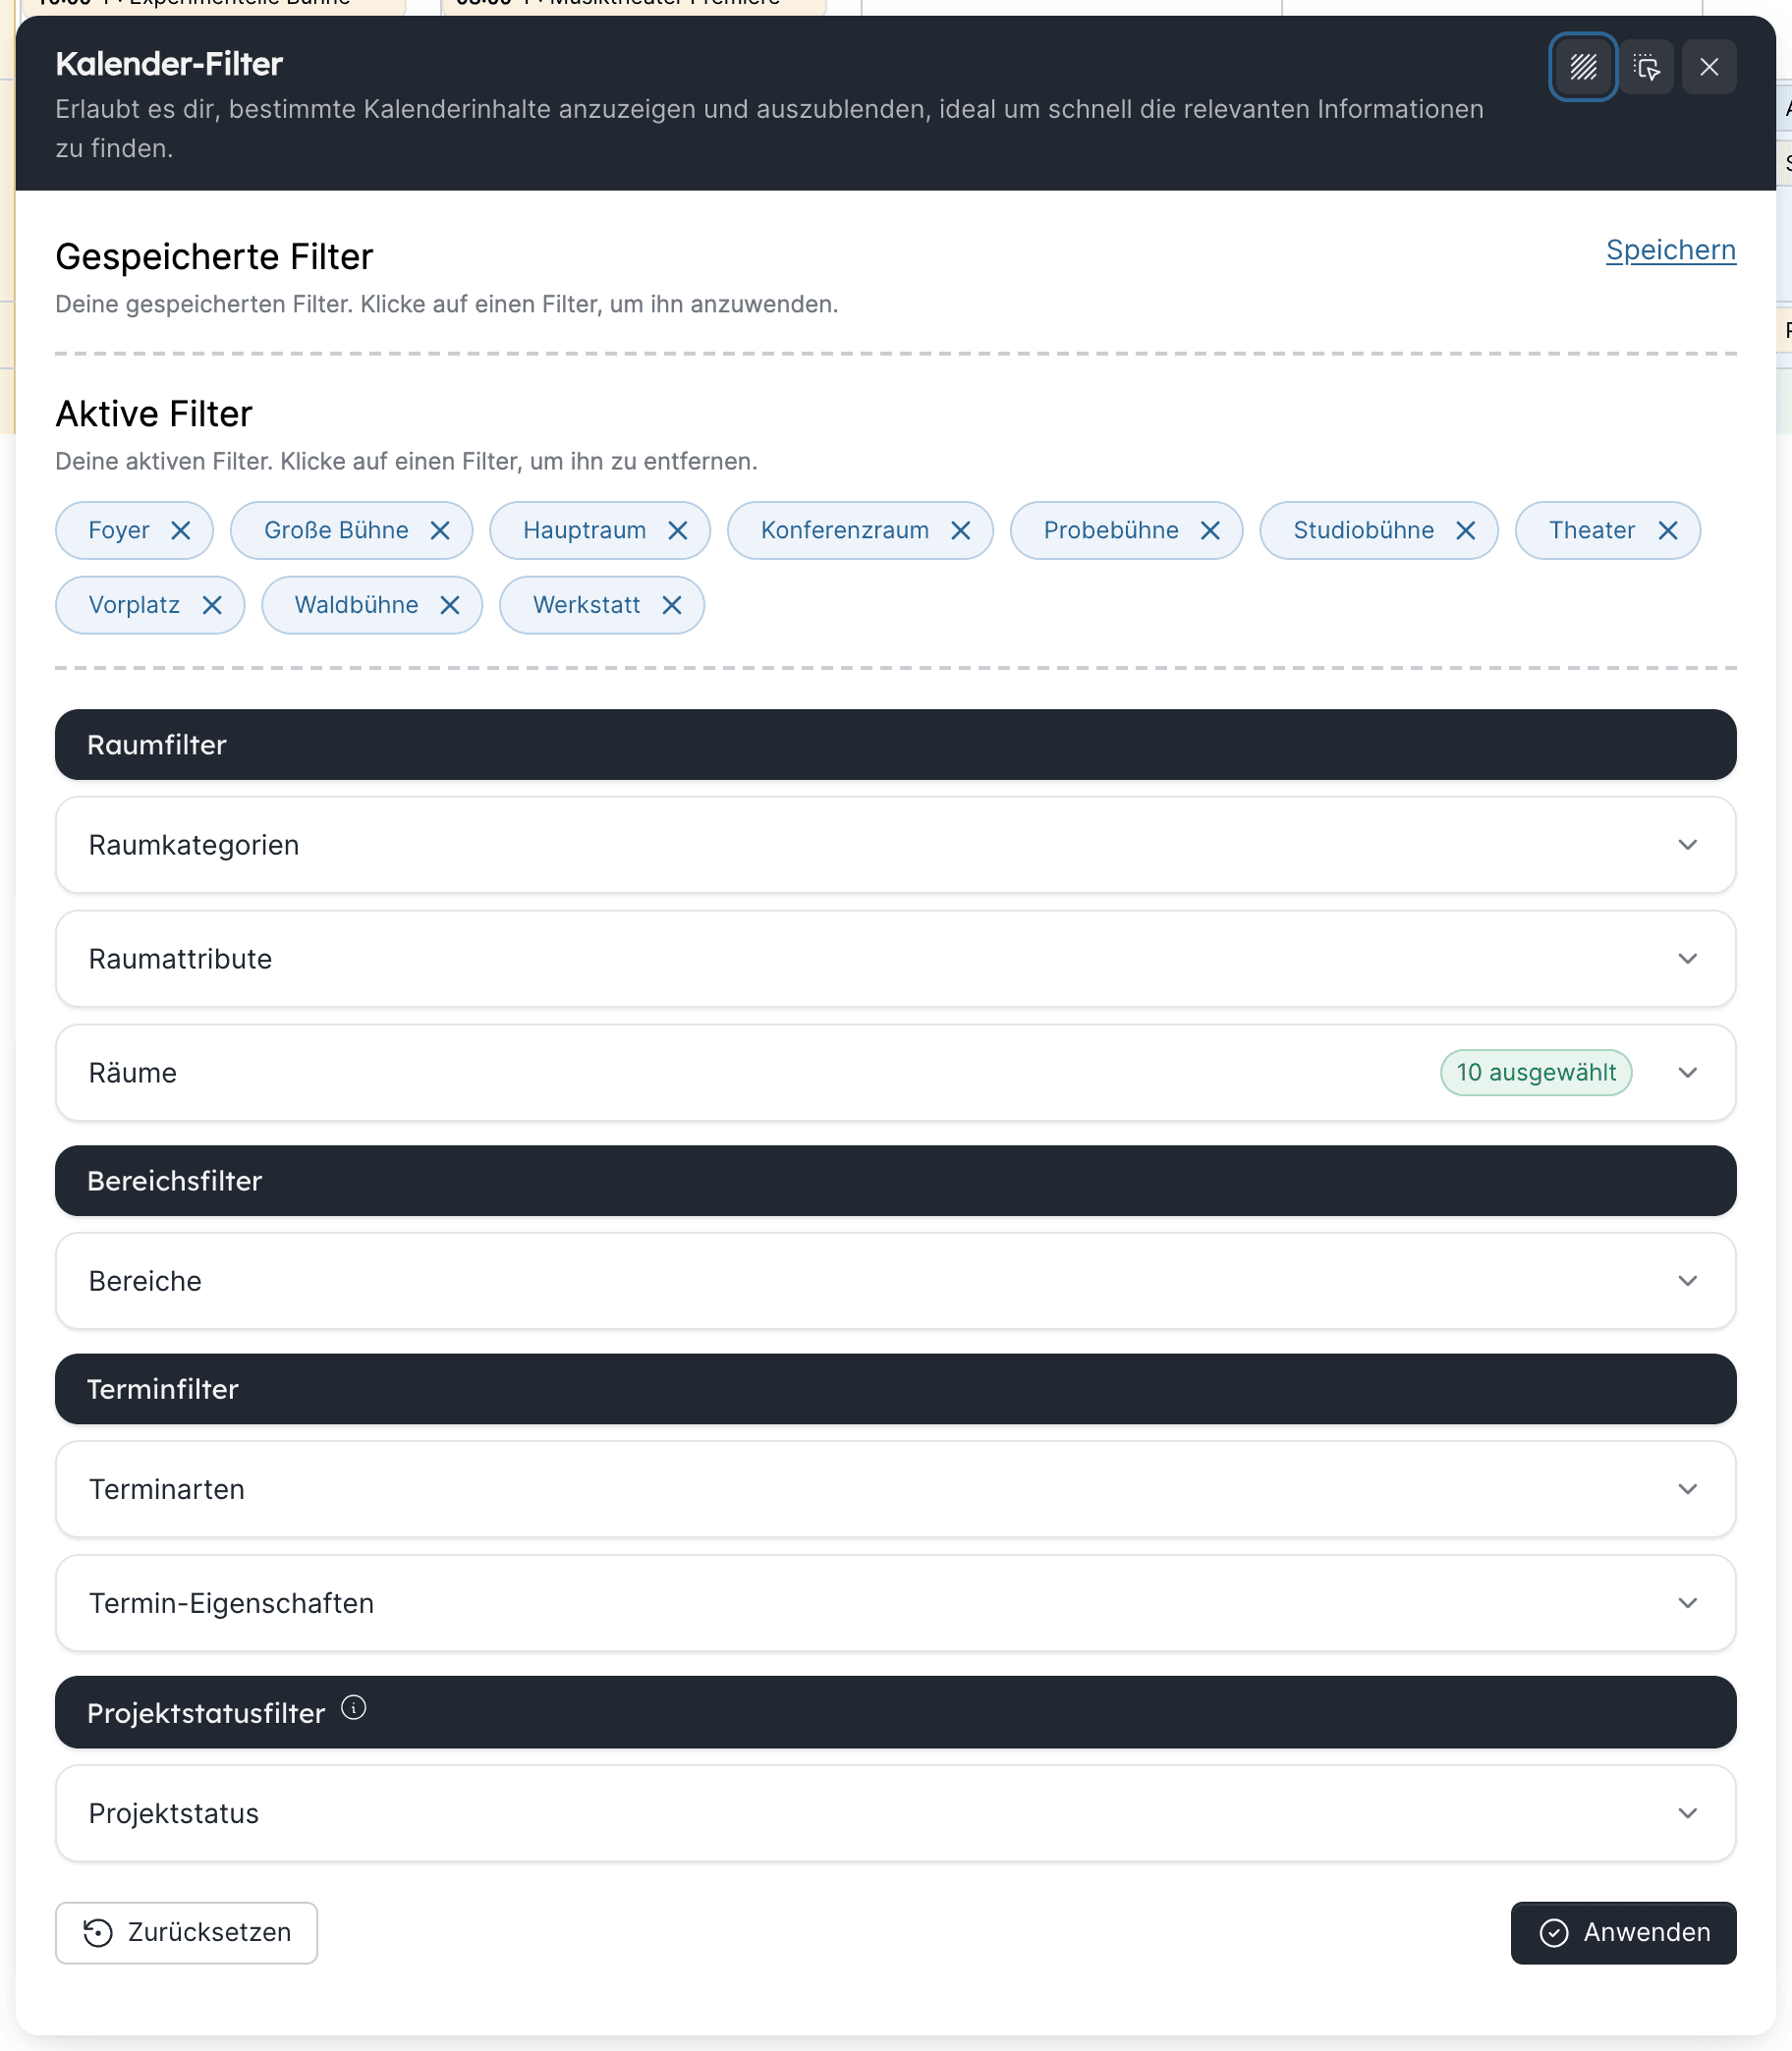The width and height of the screenshot is (1792, 2051).
Task: Expand the Raumattribute section
Action: click(895, 959)
